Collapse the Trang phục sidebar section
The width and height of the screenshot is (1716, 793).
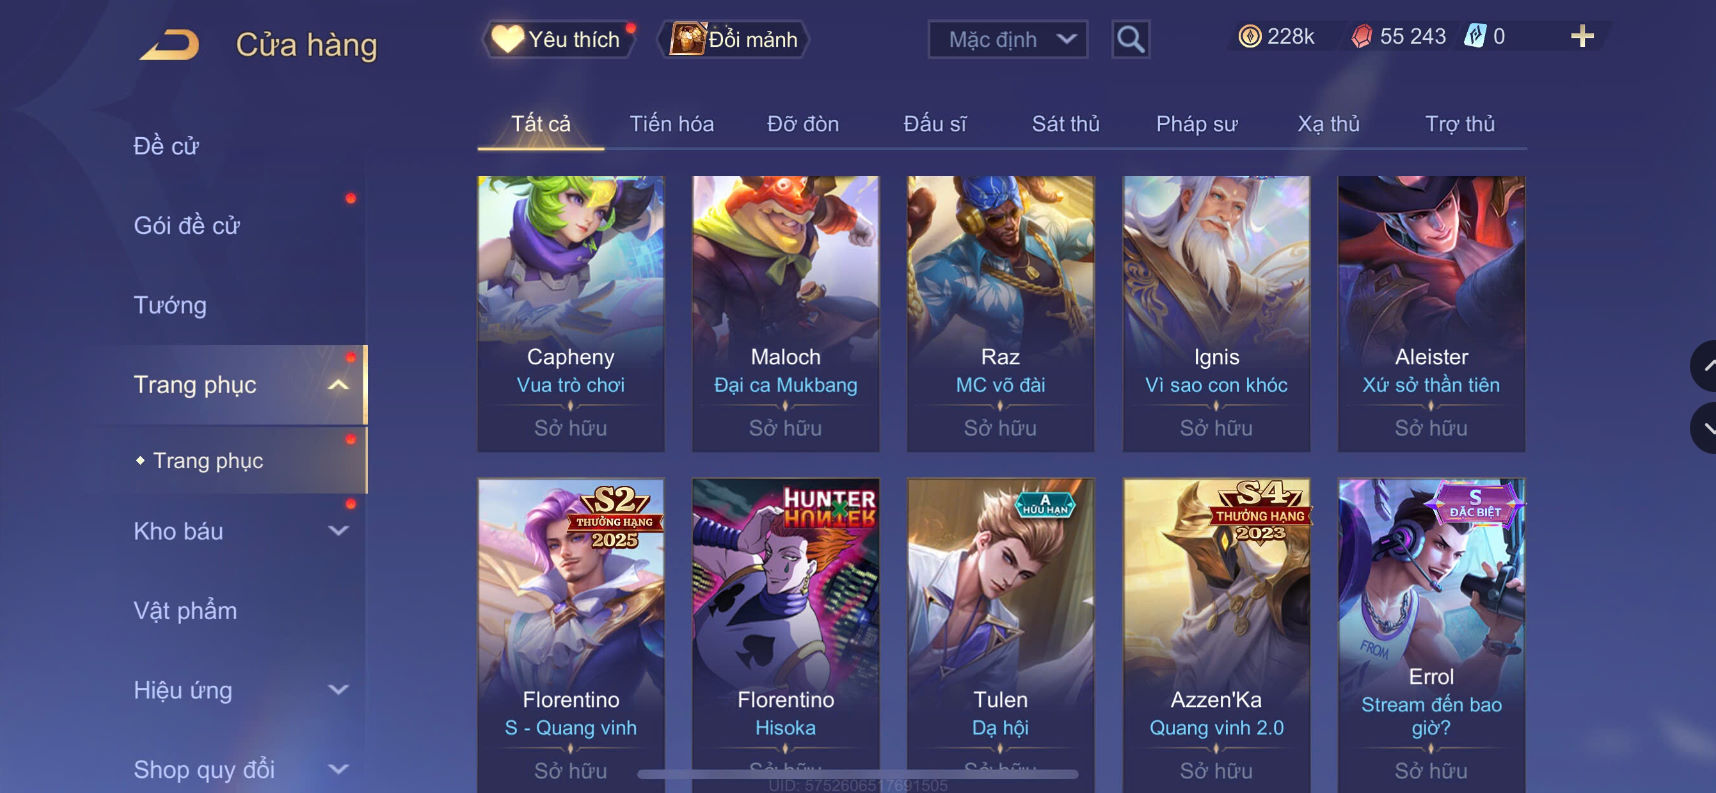(x=338, y=385)
